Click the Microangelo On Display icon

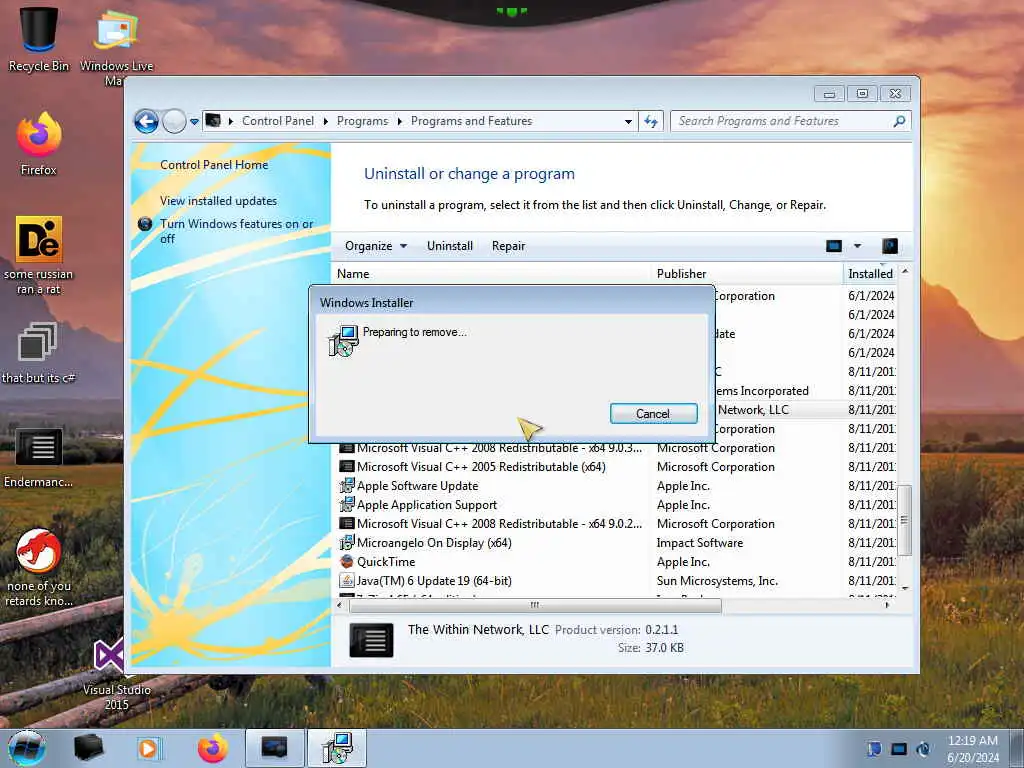[347, 543]
